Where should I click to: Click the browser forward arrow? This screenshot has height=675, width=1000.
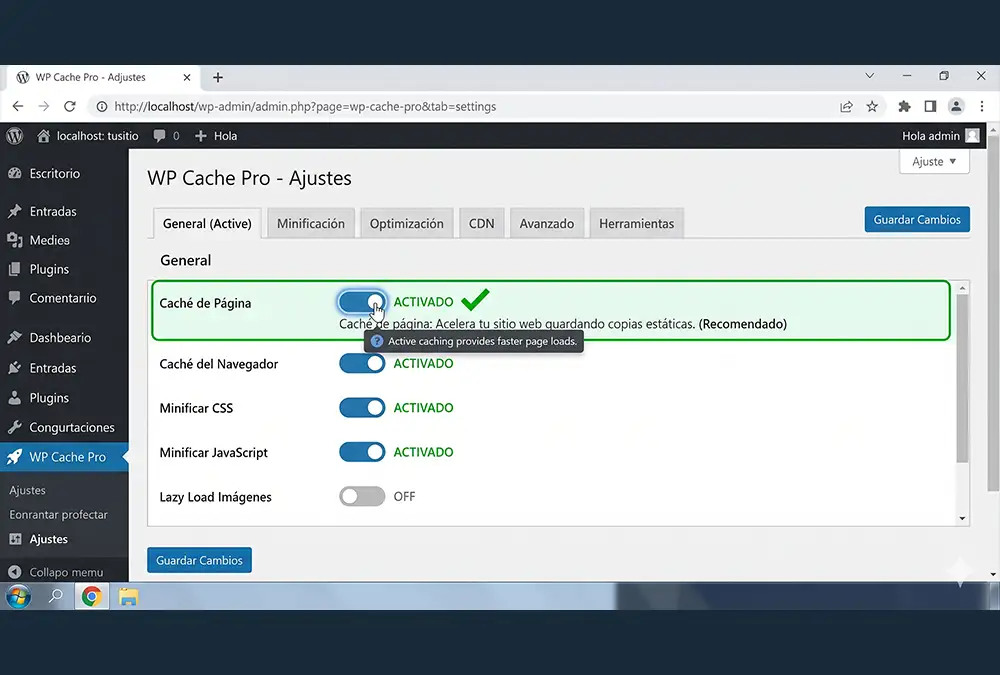click(x=43, y=107)
